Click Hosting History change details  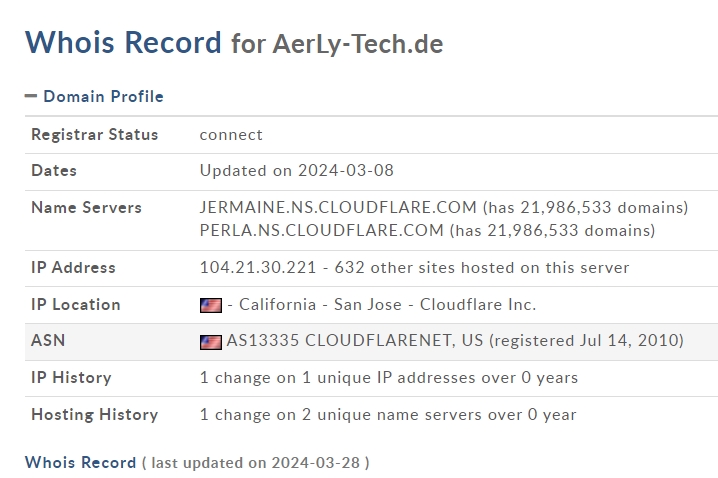point(388,415)
